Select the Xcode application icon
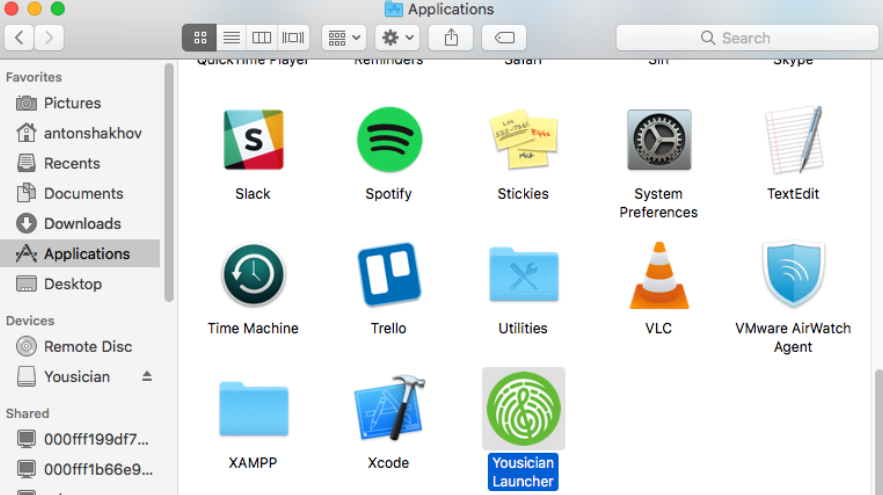 (x=389, y=411)
